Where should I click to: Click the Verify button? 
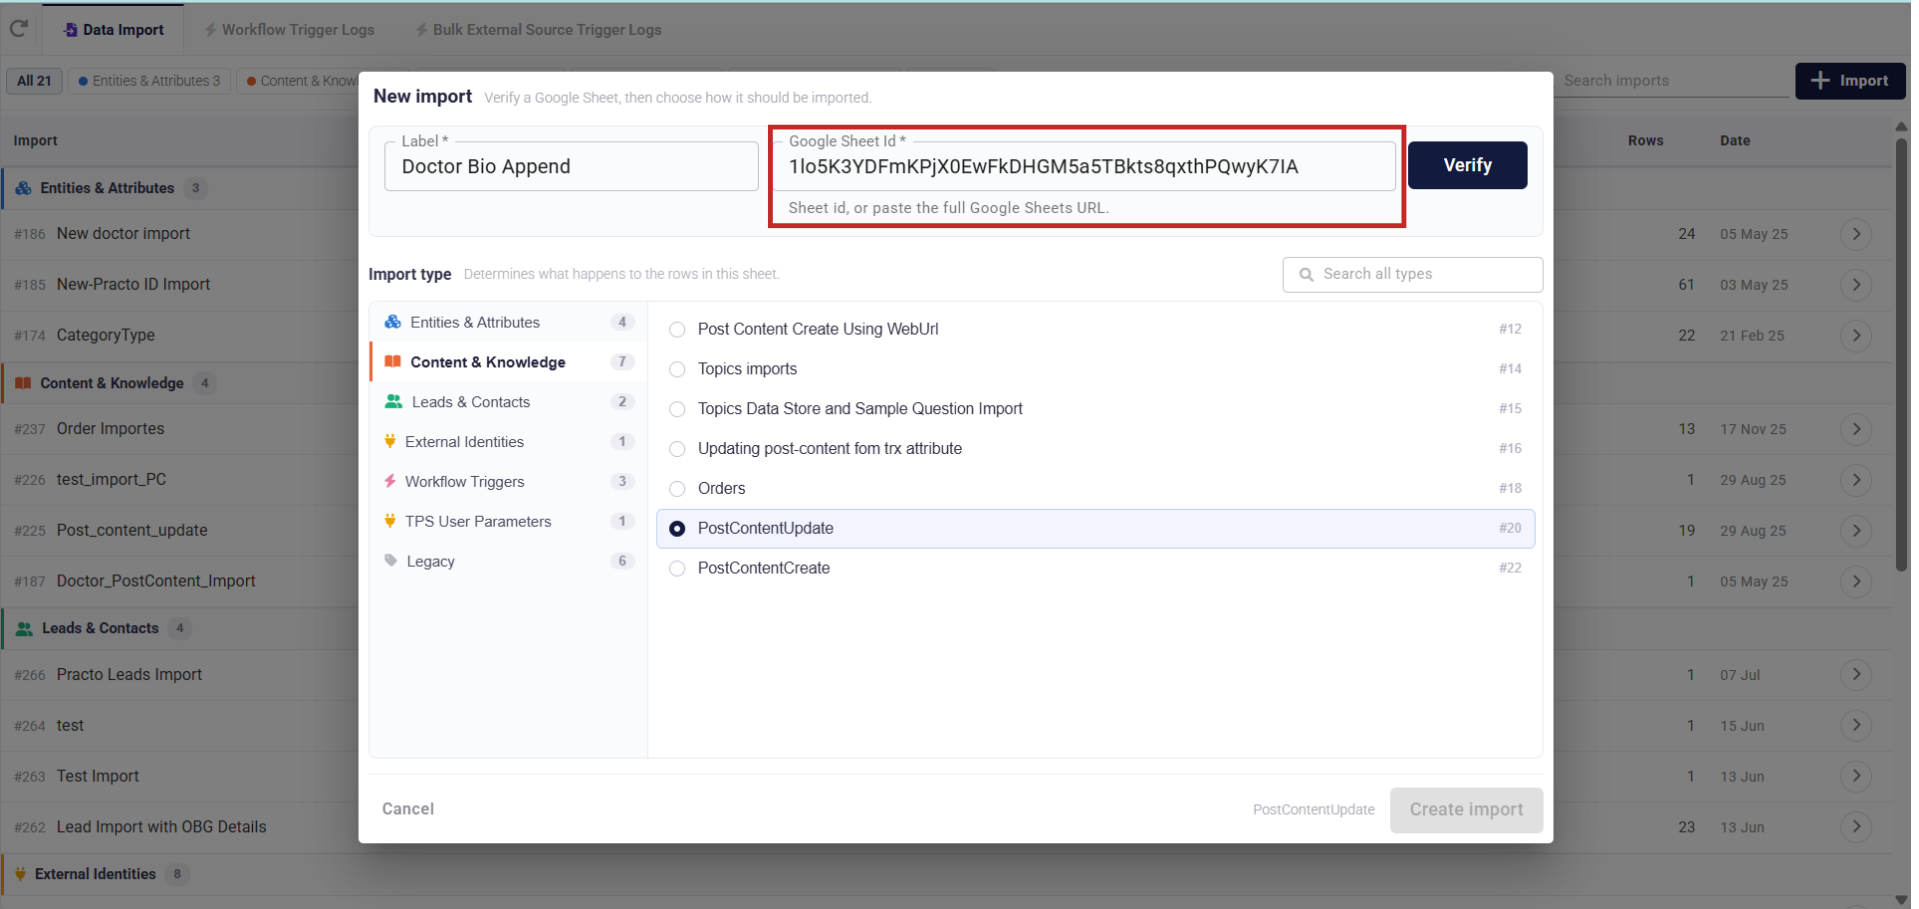1467,165
